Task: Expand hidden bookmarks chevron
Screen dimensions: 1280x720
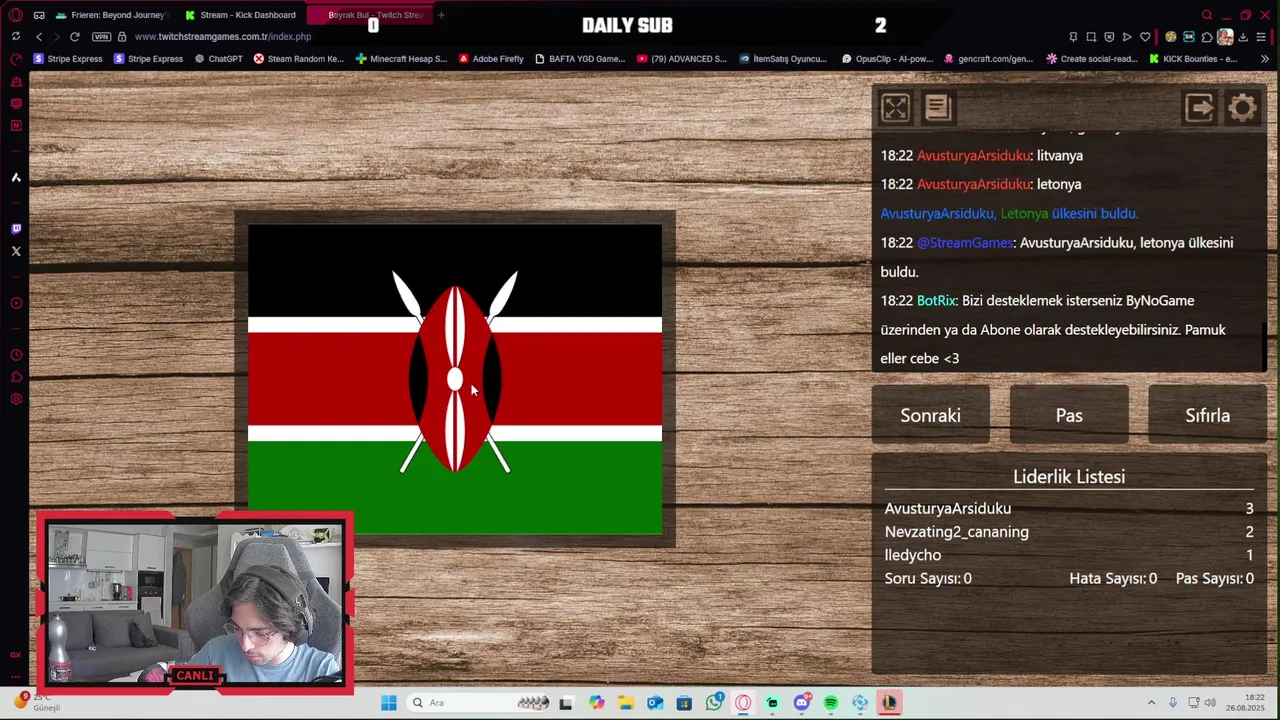Action: (x=1264, y=59)
